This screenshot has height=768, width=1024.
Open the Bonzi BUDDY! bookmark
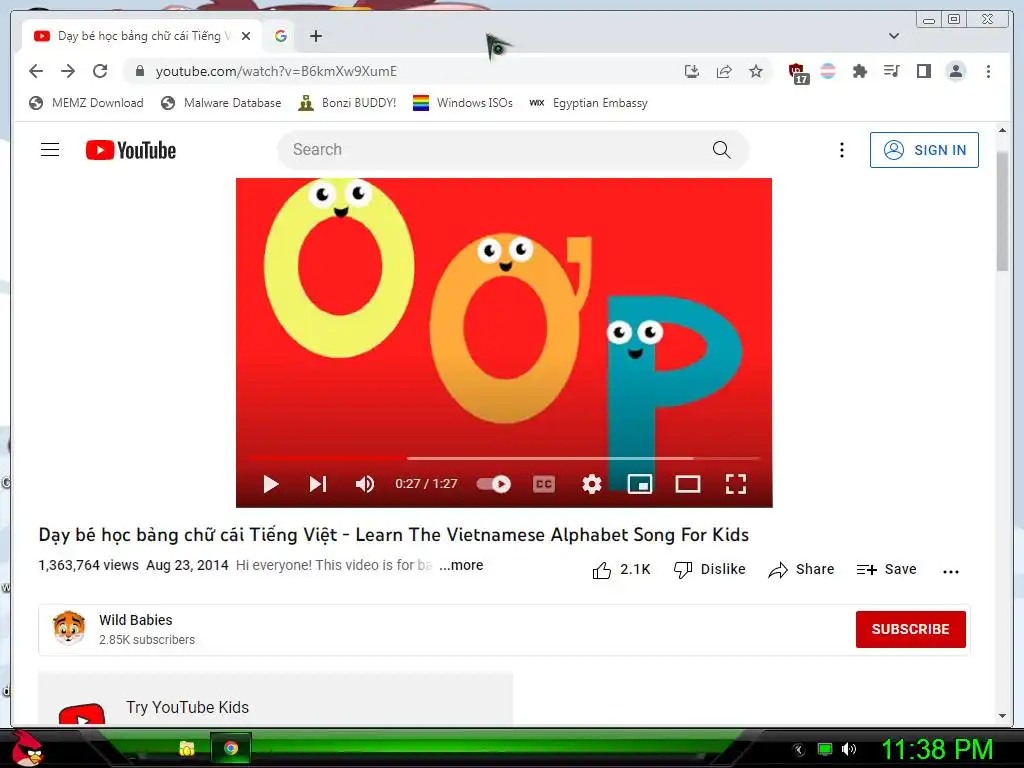(347, 103)
